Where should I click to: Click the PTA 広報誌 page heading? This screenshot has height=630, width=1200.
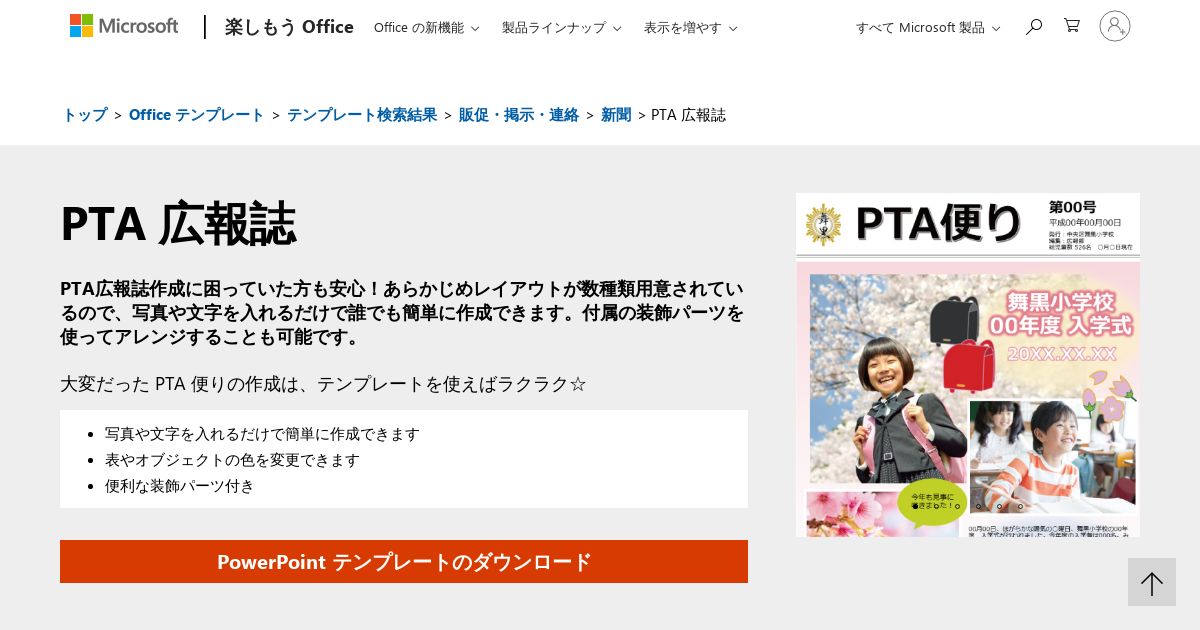point(178,223)
